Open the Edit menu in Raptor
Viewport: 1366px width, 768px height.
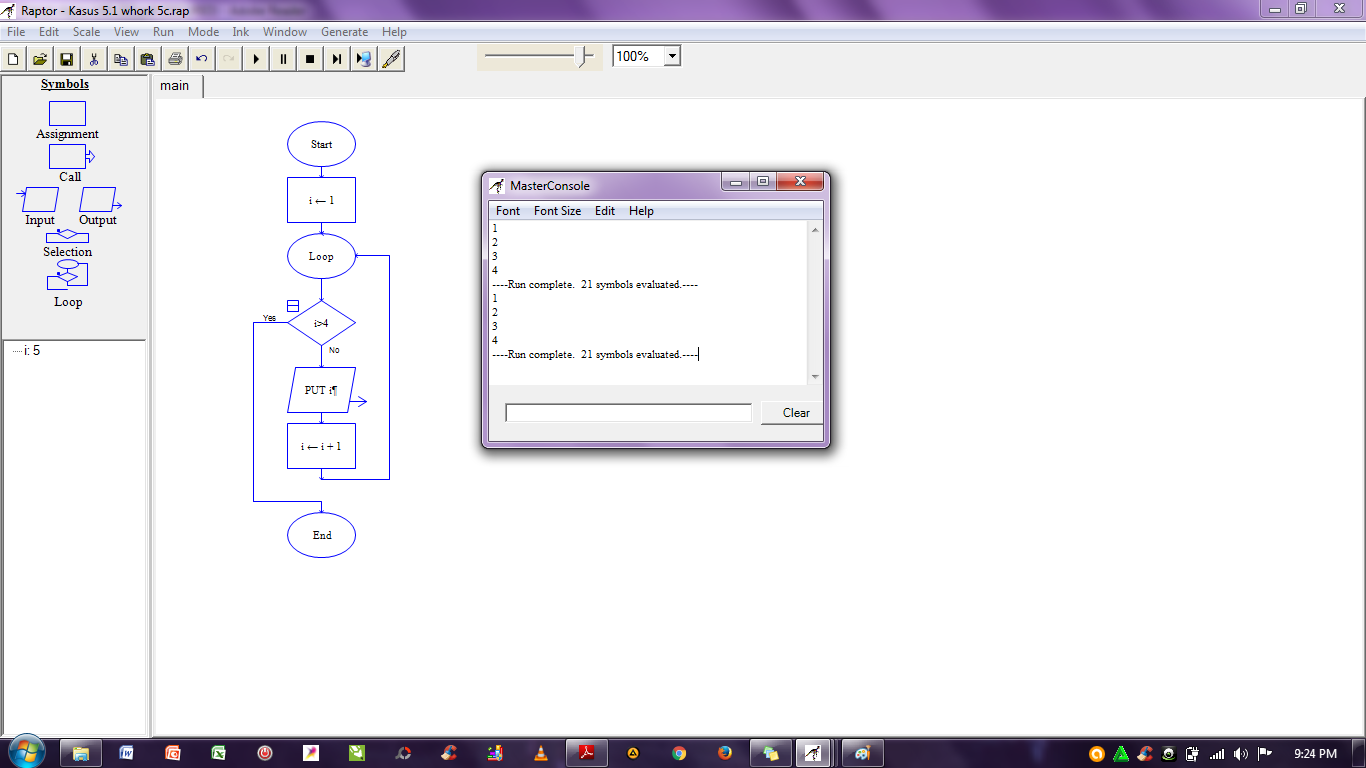point(49,32)
